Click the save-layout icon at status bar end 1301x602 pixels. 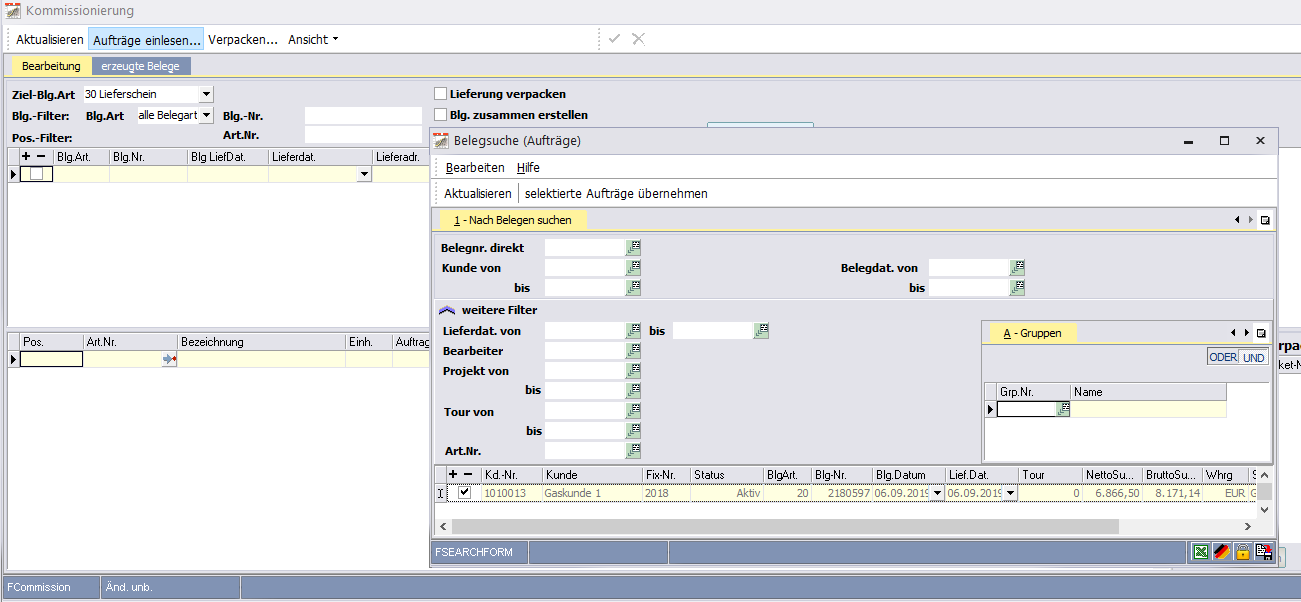click(1264, 552)
